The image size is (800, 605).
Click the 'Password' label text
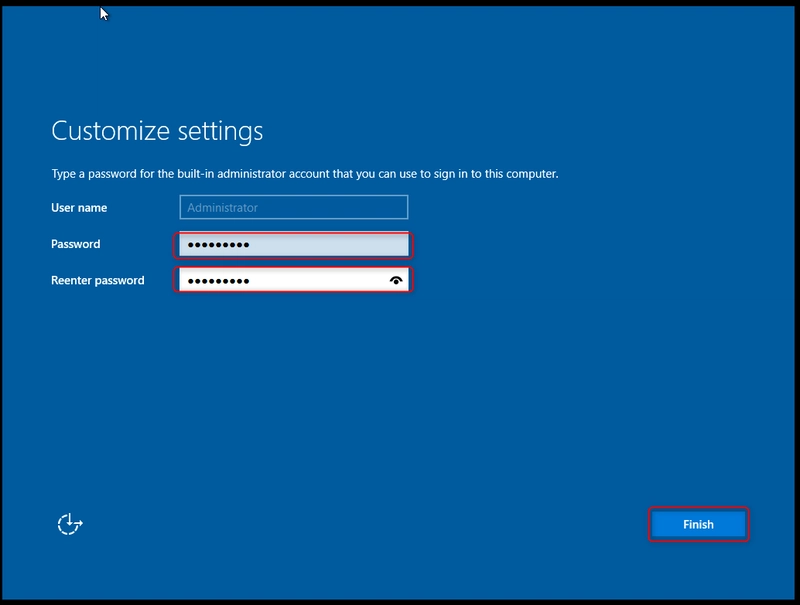pyautogui.click(x=76, y=244)
